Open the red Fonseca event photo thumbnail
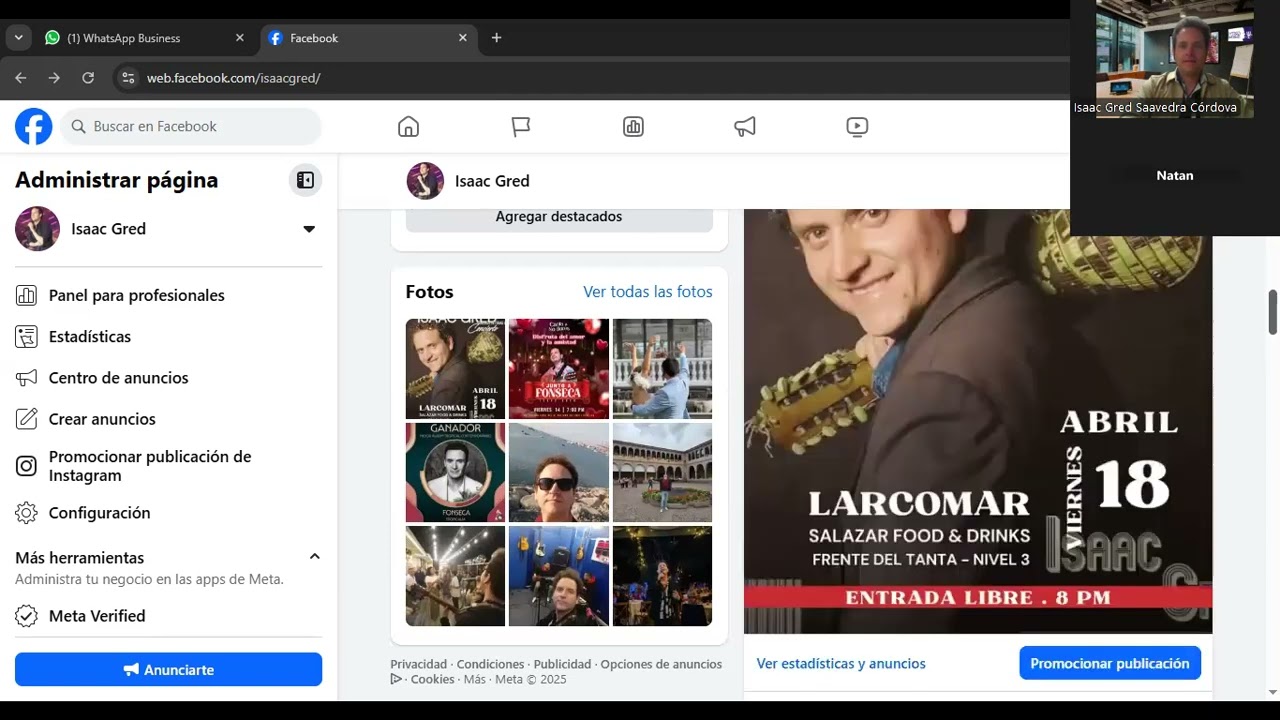The height and width of the screenshot is (720, 1280). (x=559, y=368)
